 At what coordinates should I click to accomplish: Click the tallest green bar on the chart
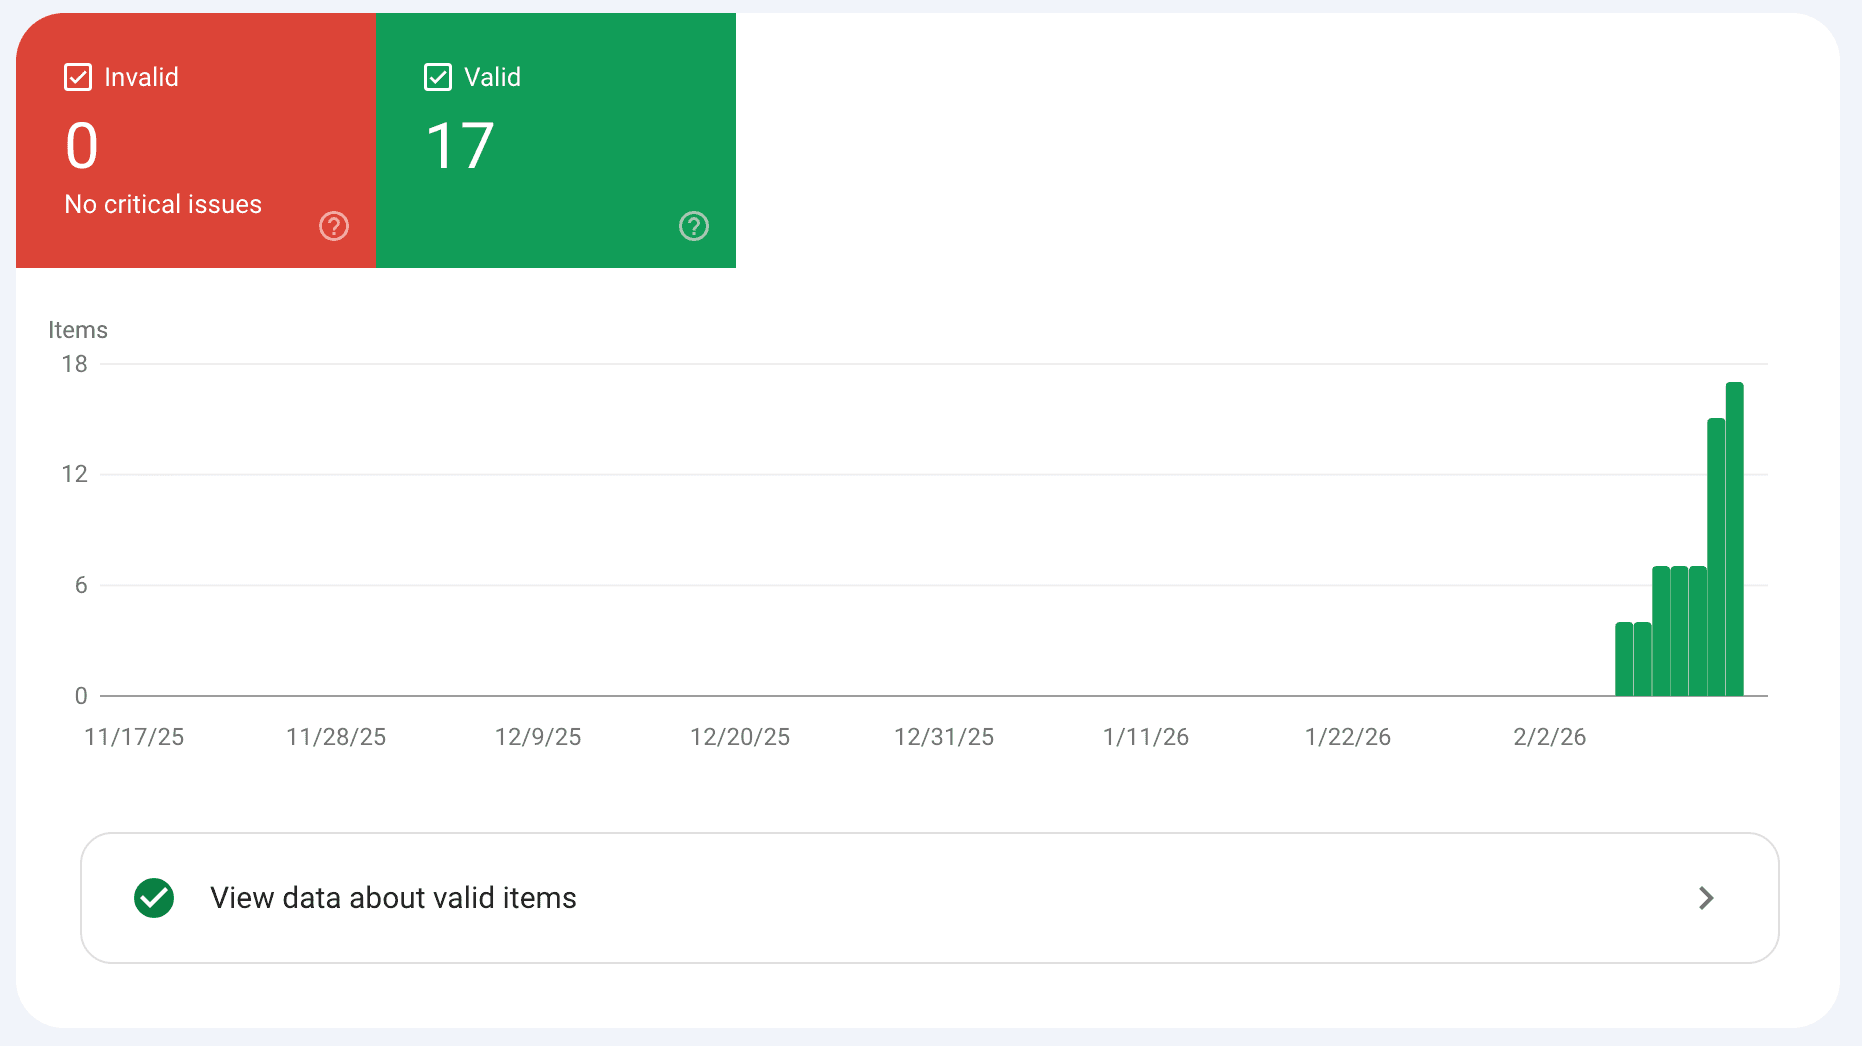tap(1733, 540)
